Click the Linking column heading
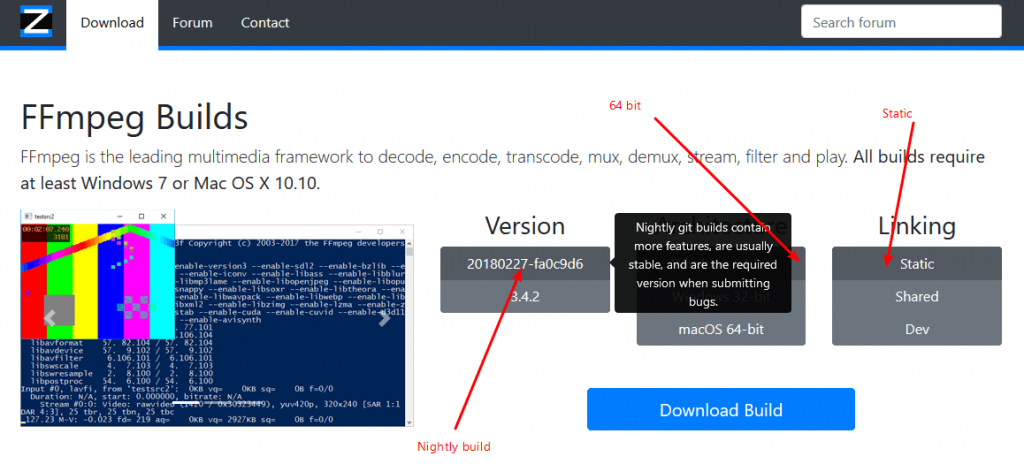Viewport: 1024px width, 464px height. tap(917, 225)
